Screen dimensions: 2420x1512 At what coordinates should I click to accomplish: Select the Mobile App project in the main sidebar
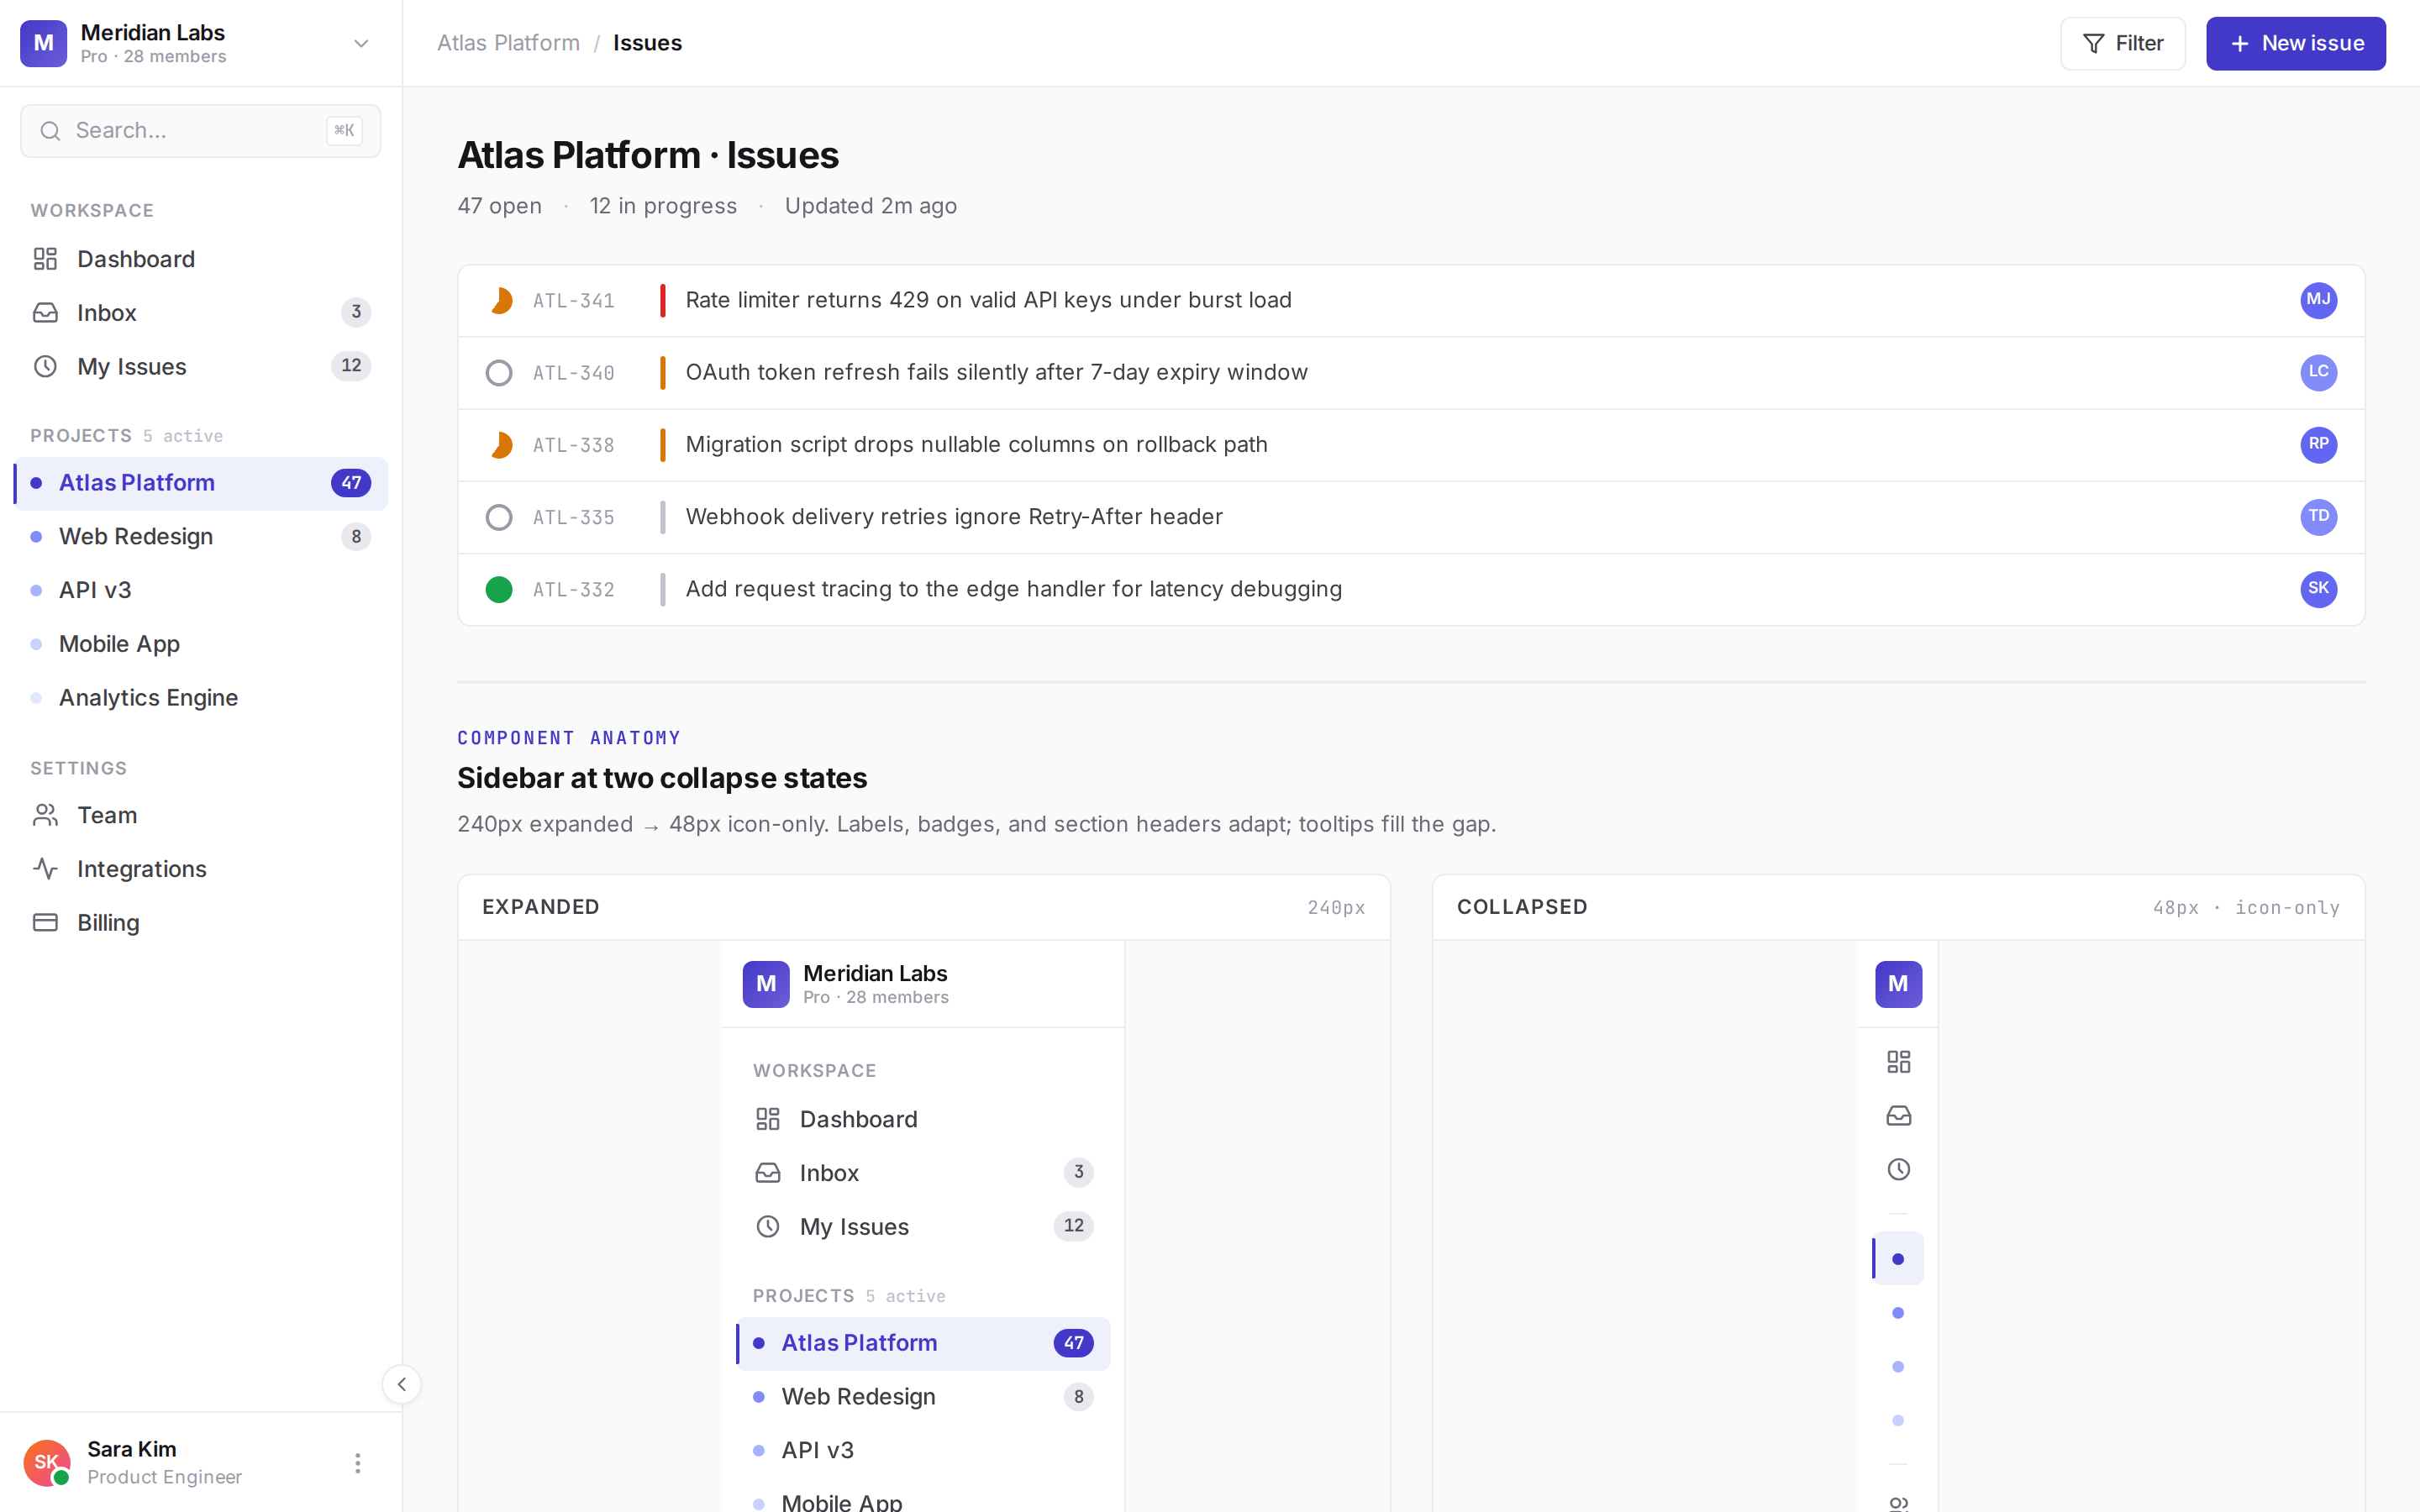(x=200, y=644)
